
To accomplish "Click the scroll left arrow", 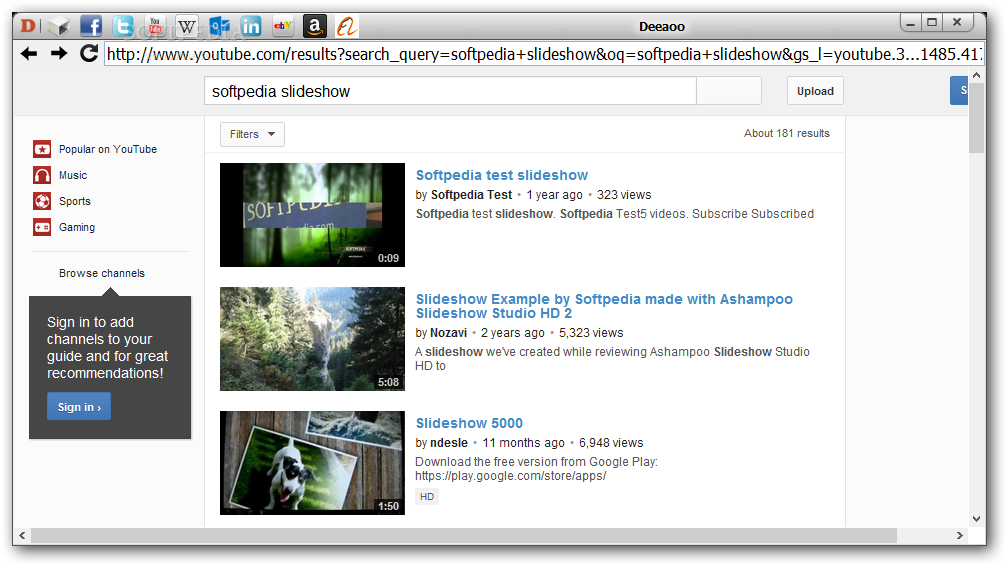I will point(22,535).
